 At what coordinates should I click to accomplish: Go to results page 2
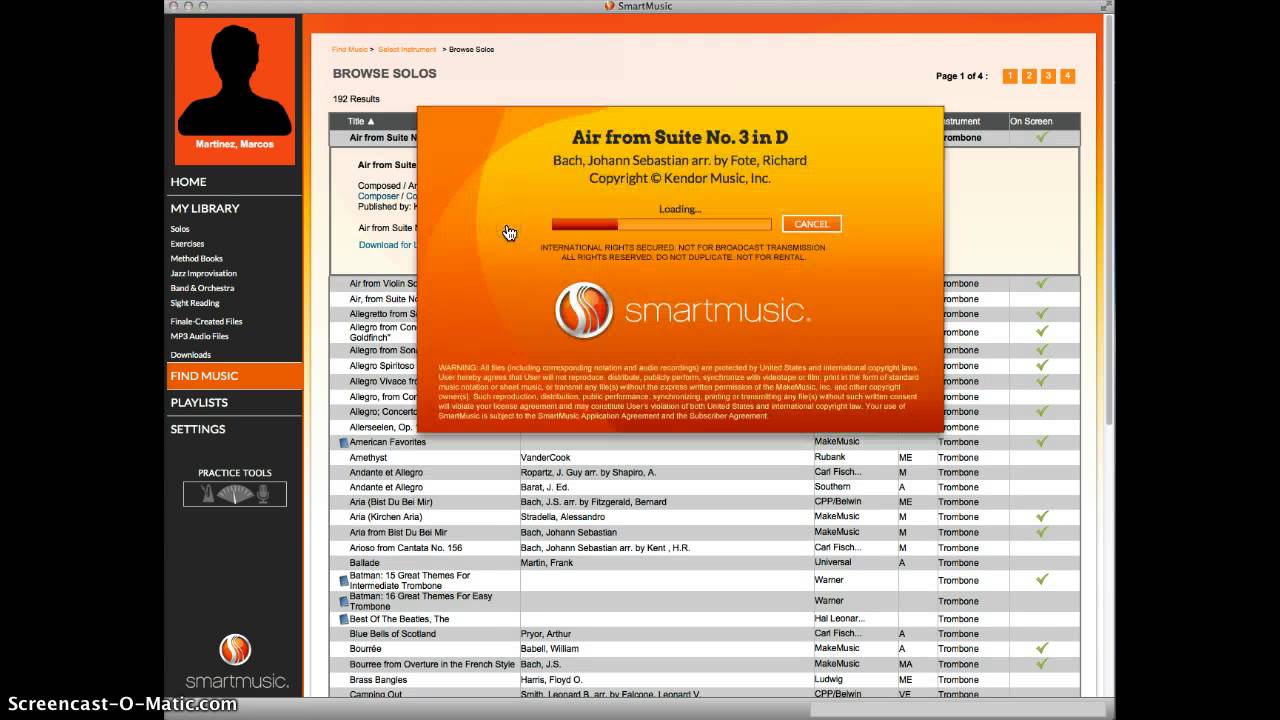(1029, 76)
